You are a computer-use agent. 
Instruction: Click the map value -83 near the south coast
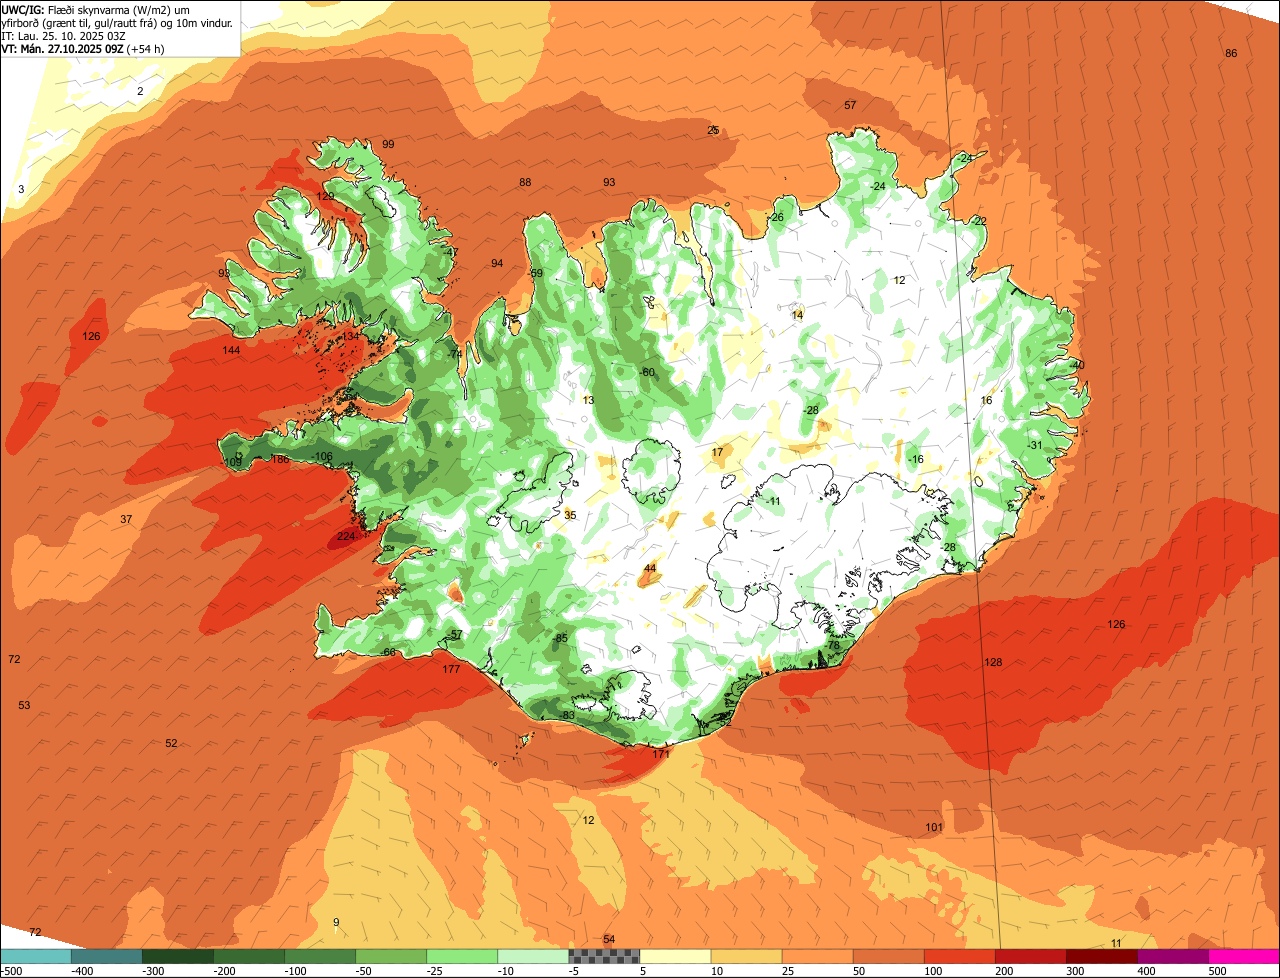(567, 716)
